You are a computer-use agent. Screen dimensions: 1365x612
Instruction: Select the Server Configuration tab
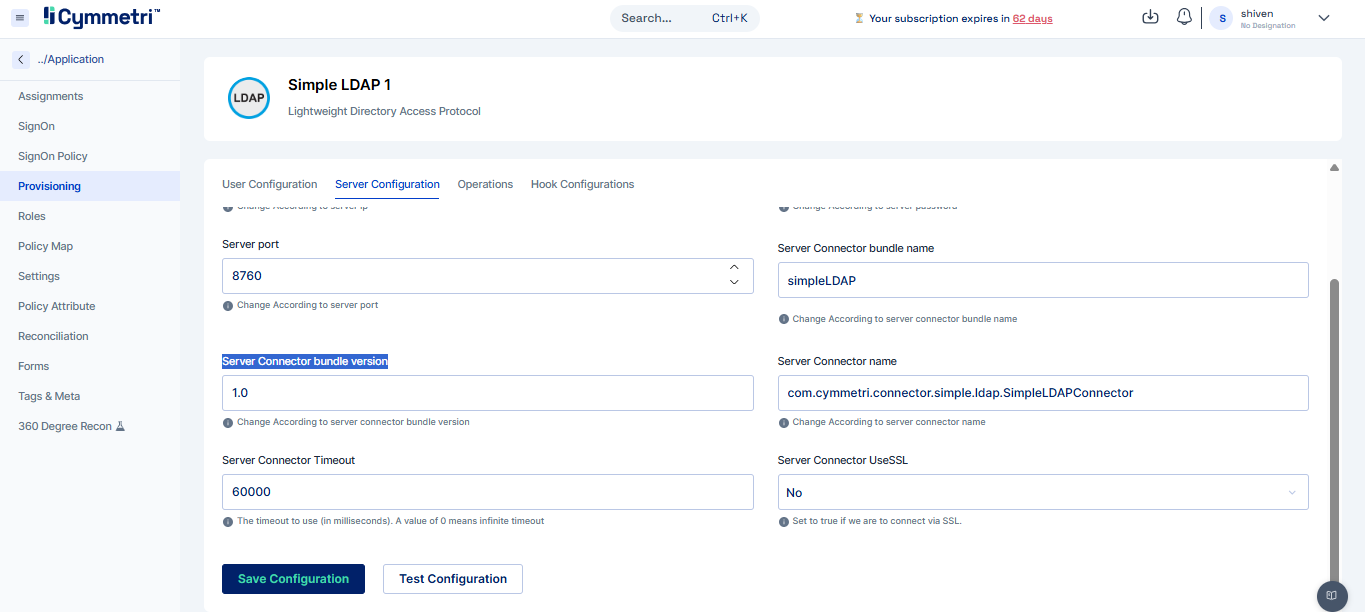point(387,184)
